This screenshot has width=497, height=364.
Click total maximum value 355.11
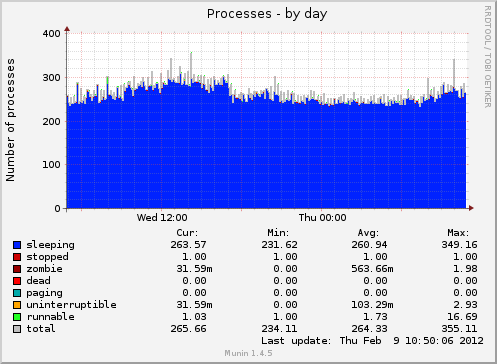click(x=460, y=329)
